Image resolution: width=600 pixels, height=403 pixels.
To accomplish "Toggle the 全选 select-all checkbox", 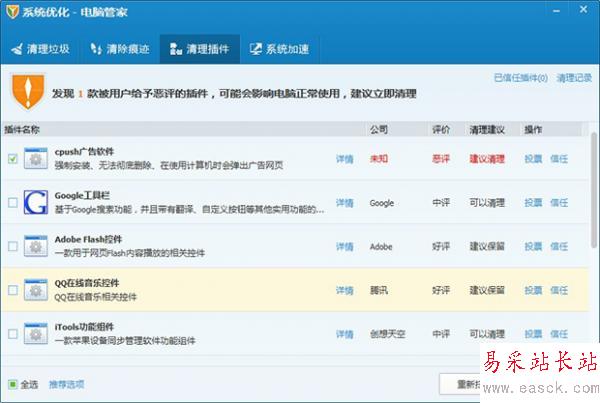I will (13, 384).
